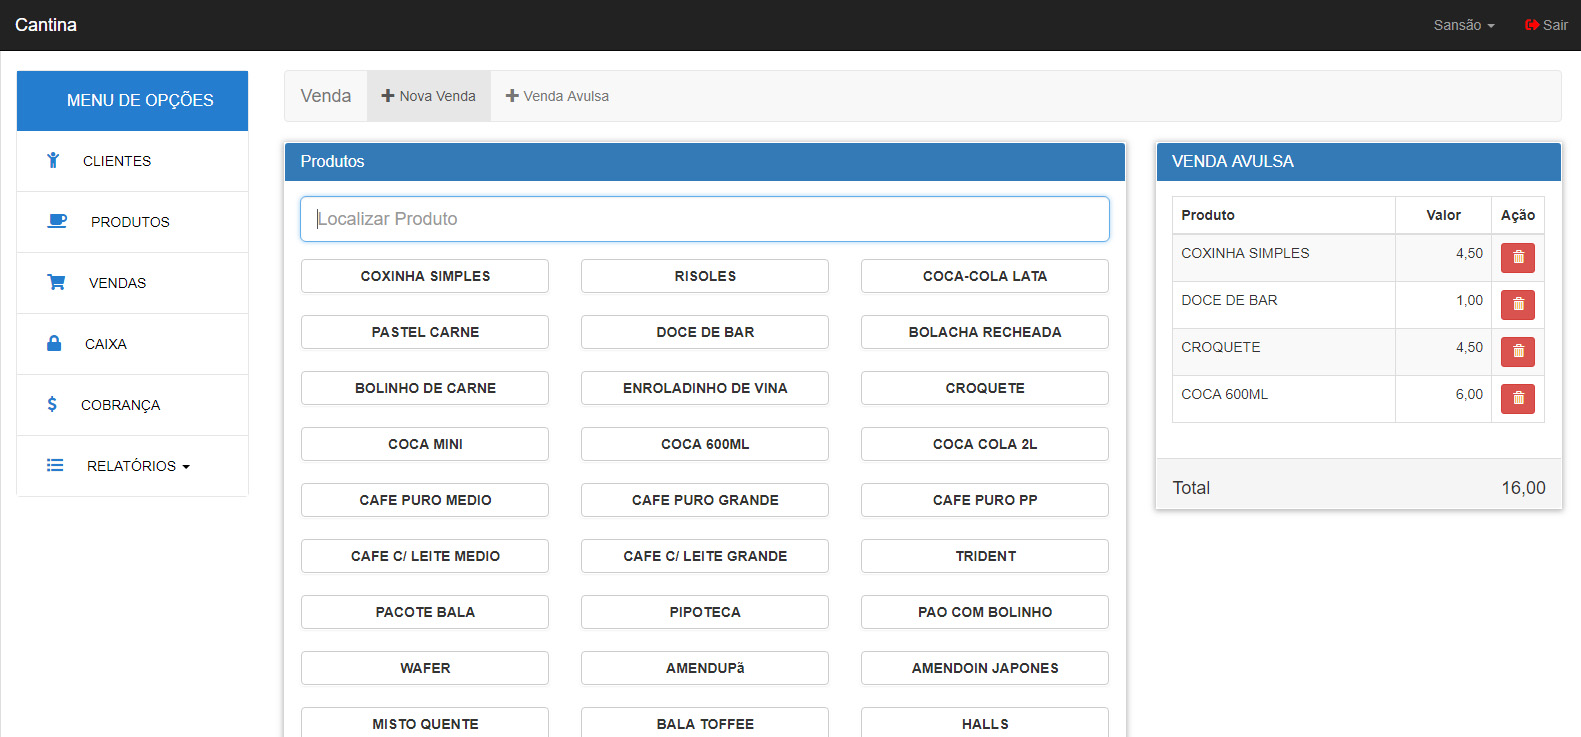This screenshot has height=737, width=1581.
Task: Click the shopping cart icon beside Vendas
Action: [56, 282]
